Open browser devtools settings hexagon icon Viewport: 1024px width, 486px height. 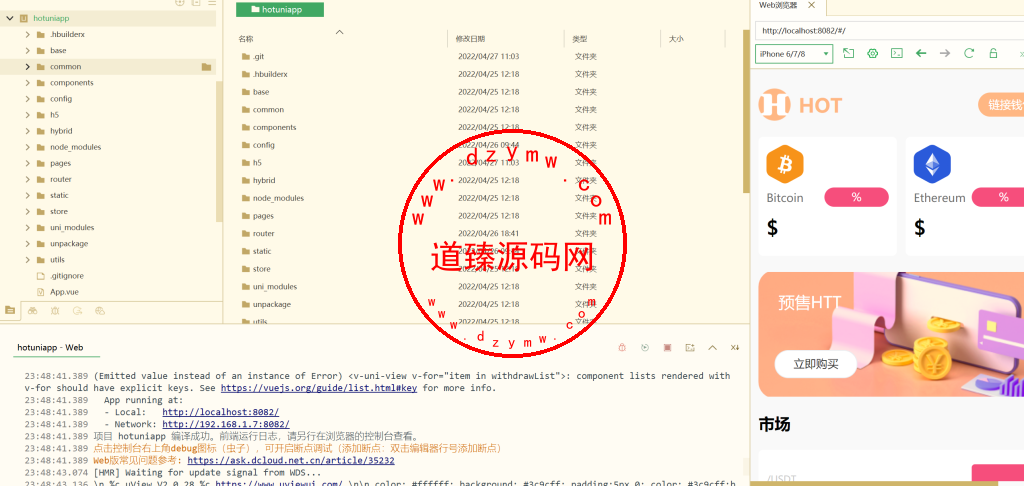point(872,54)
